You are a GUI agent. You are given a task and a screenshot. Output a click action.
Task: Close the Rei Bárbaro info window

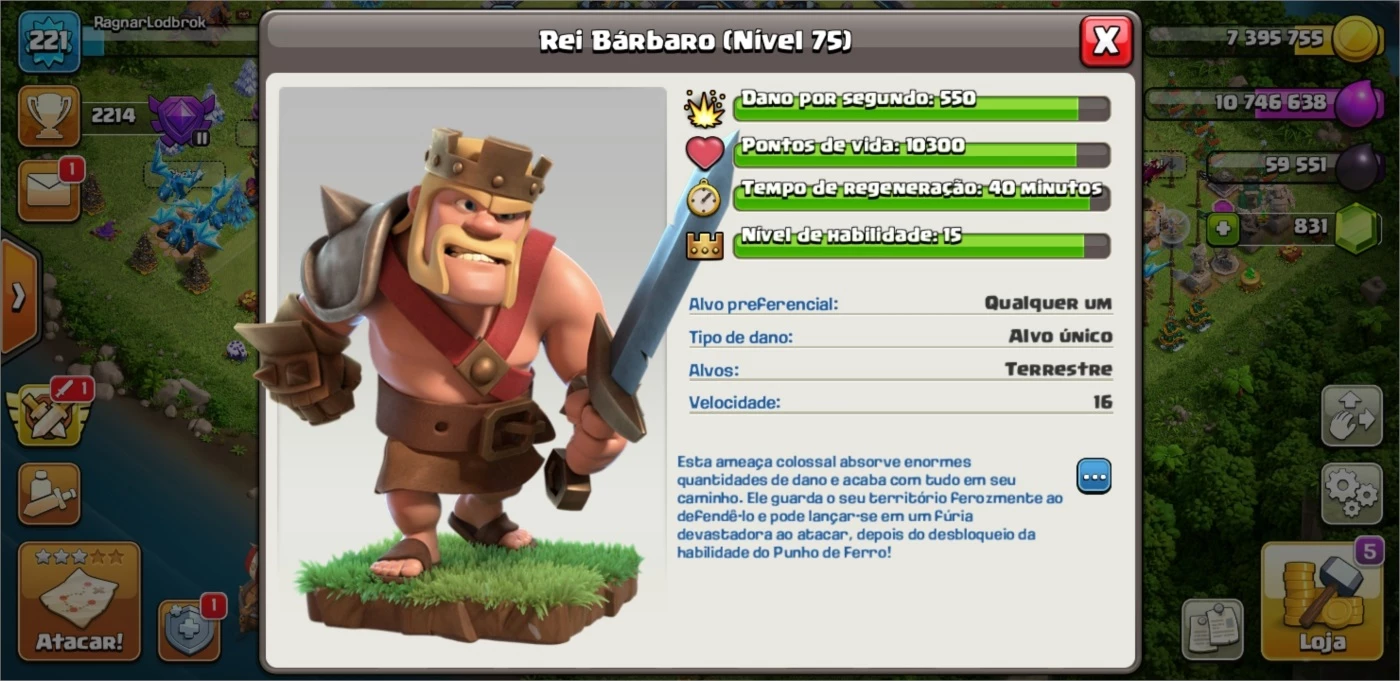[x=1106, y=41]
